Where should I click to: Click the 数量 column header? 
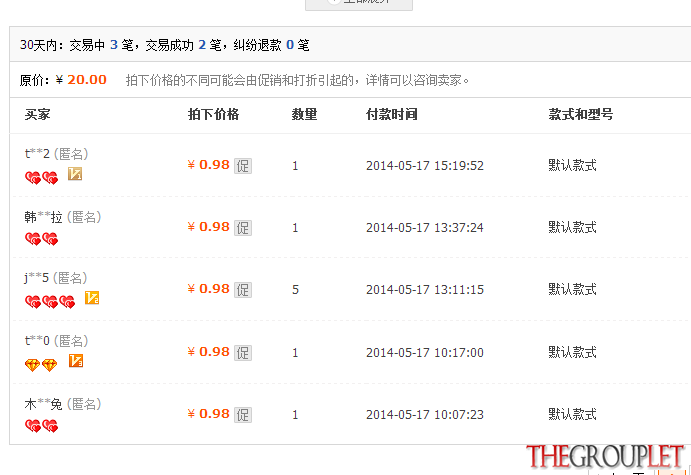point(305,115)
